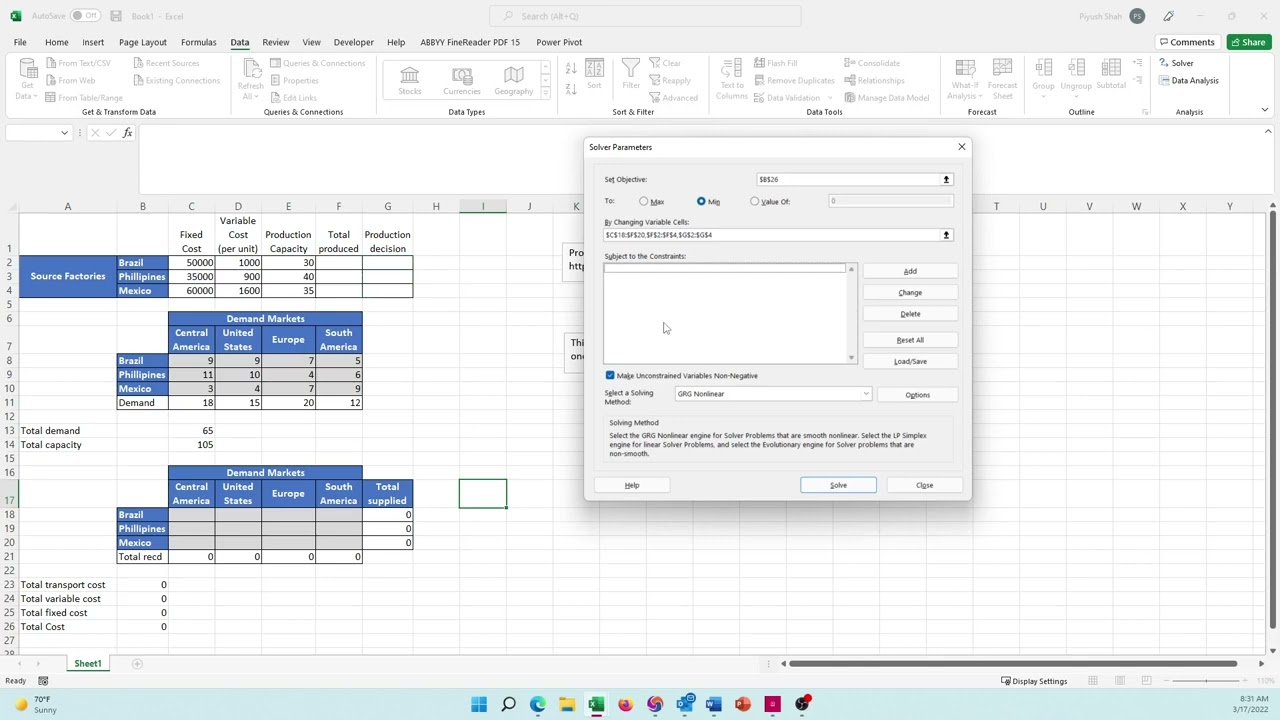Viewport: 1280px width, 720px height.
Task: Switch to the Insert tab
Action: click(x=93, y=42)
